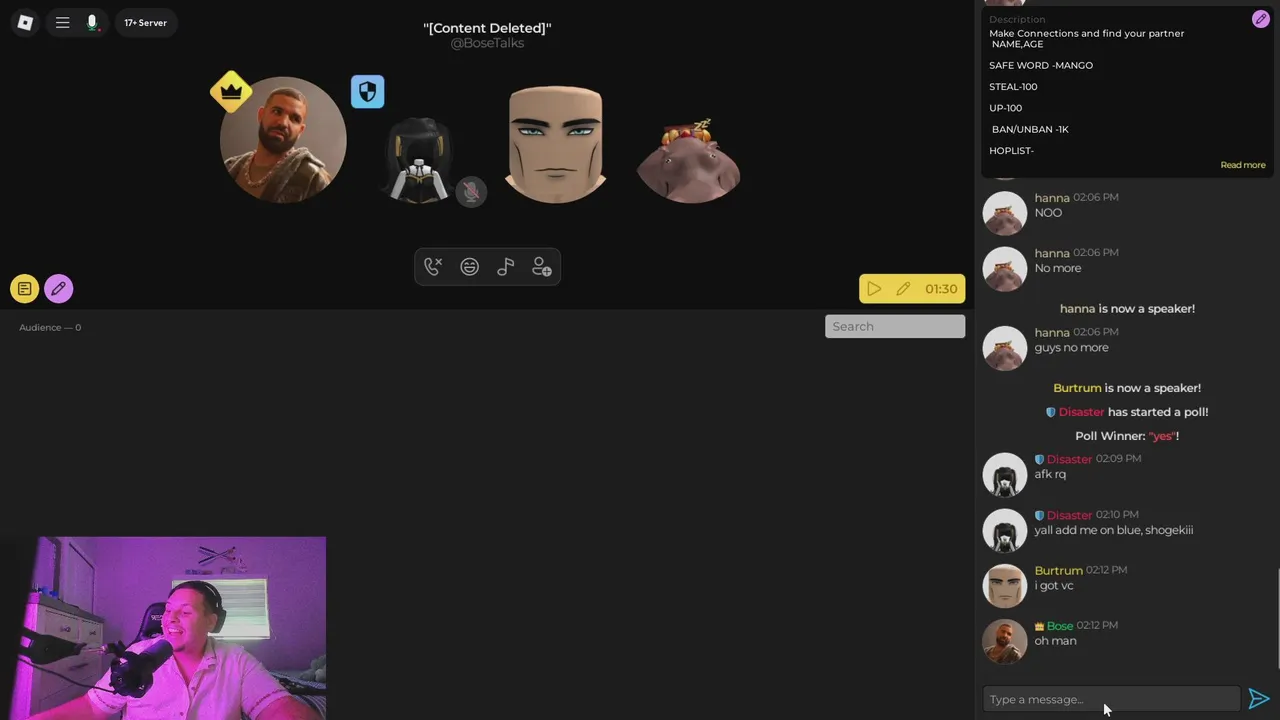Click the Poll Winner yes notice

[x=1127, y=436]
